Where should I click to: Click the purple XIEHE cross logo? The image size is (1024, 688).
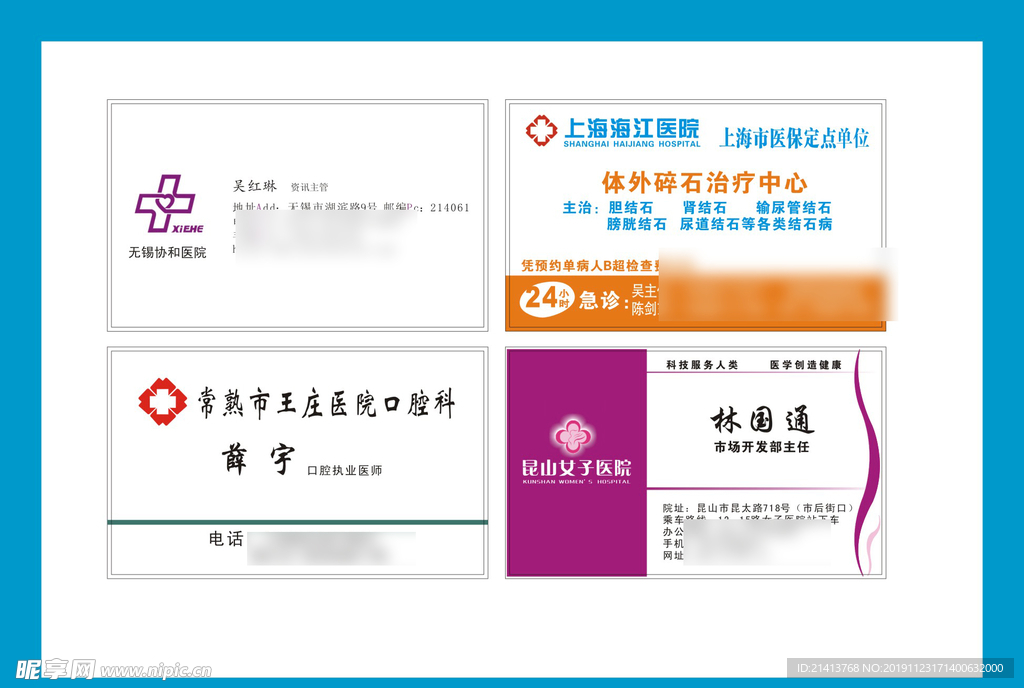coord(166,205)
